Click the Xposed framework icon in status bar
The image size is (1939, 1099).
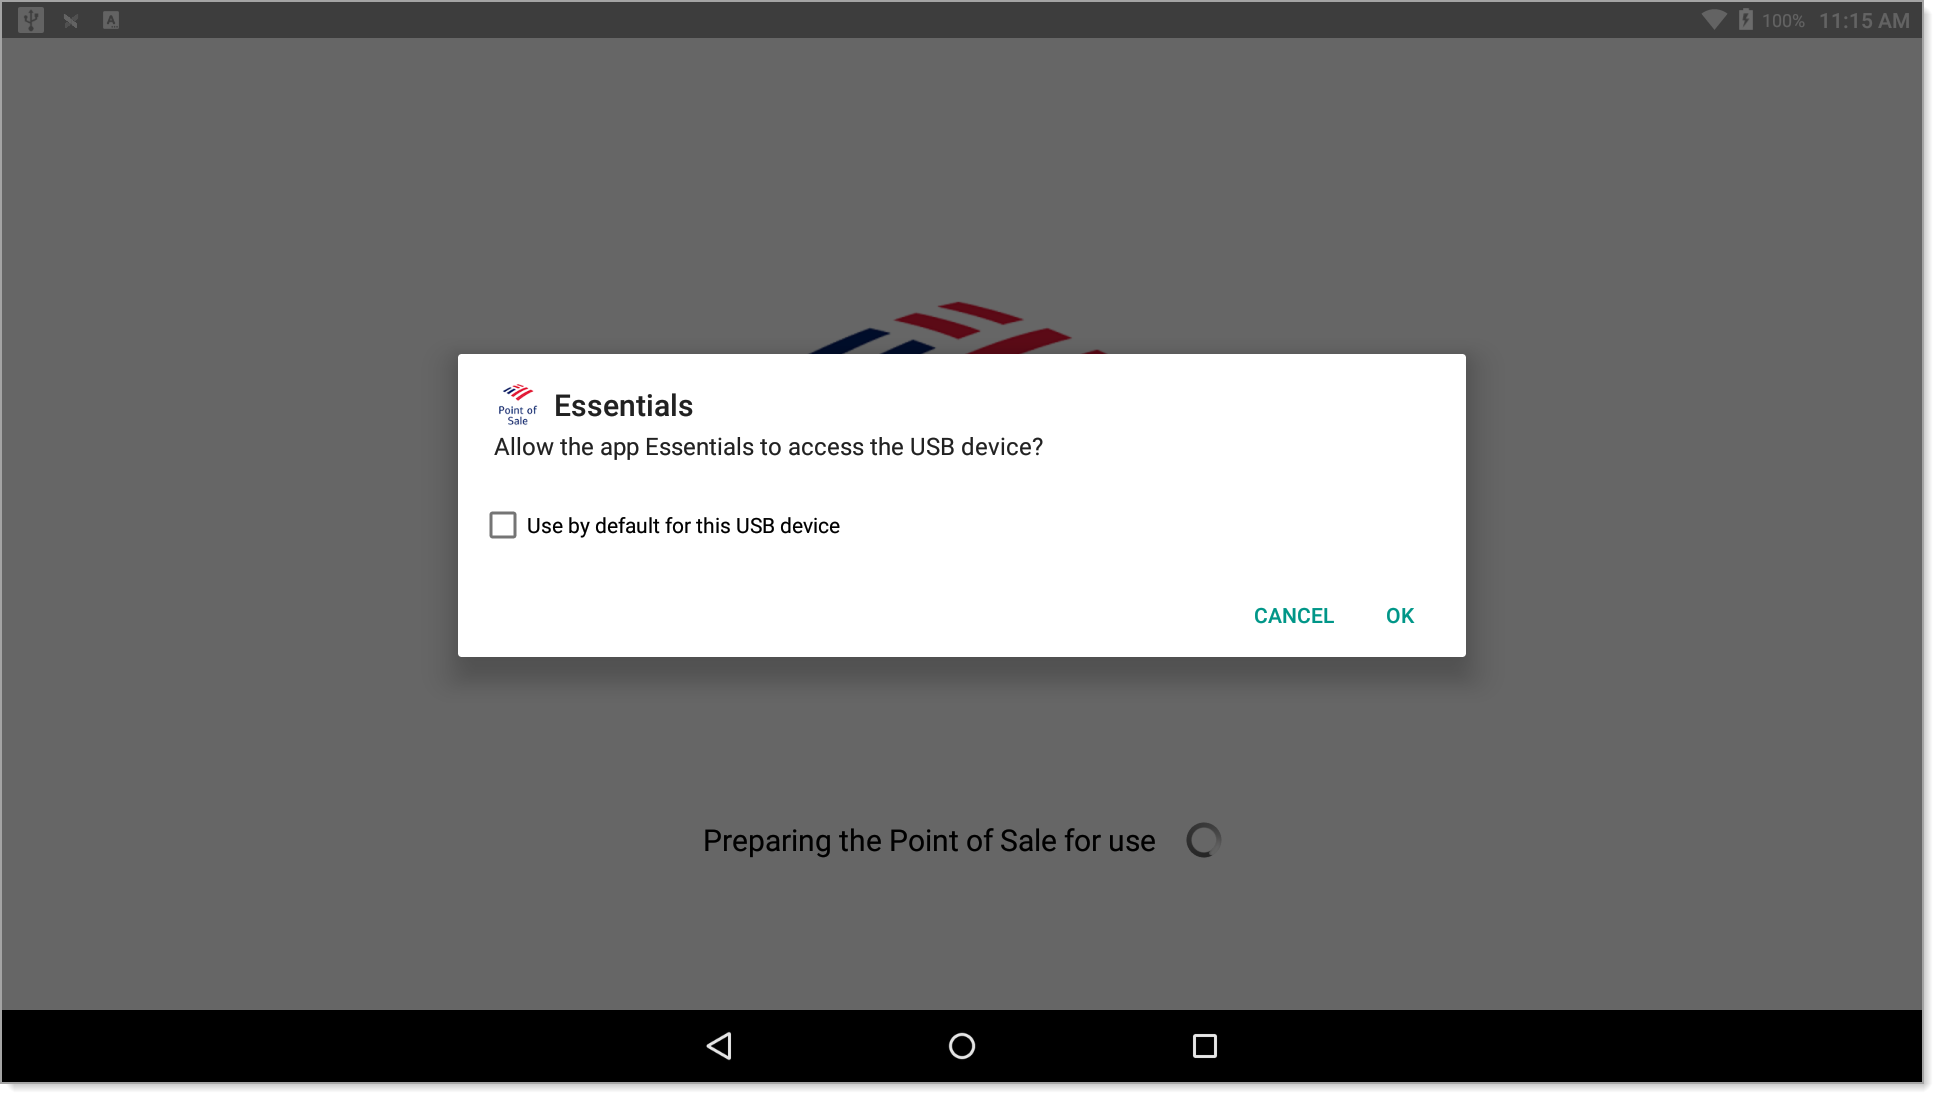(x=69, y=19)
